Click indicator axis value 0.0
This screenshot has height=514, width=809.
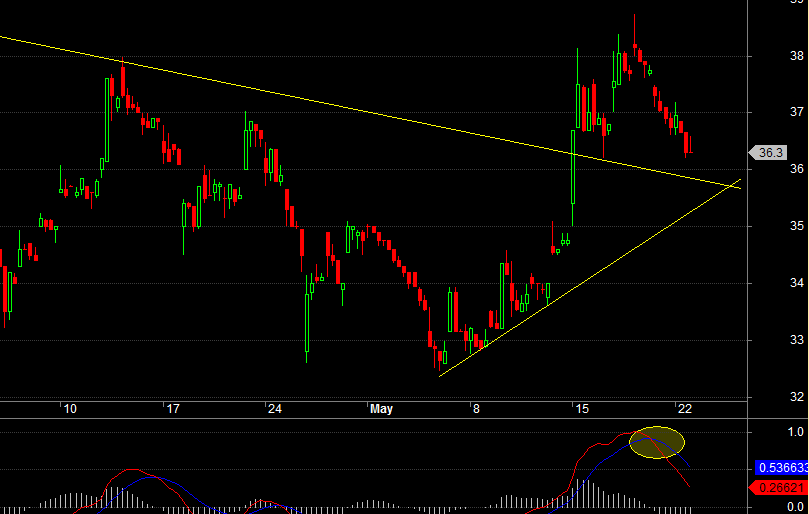pos(796,507)
